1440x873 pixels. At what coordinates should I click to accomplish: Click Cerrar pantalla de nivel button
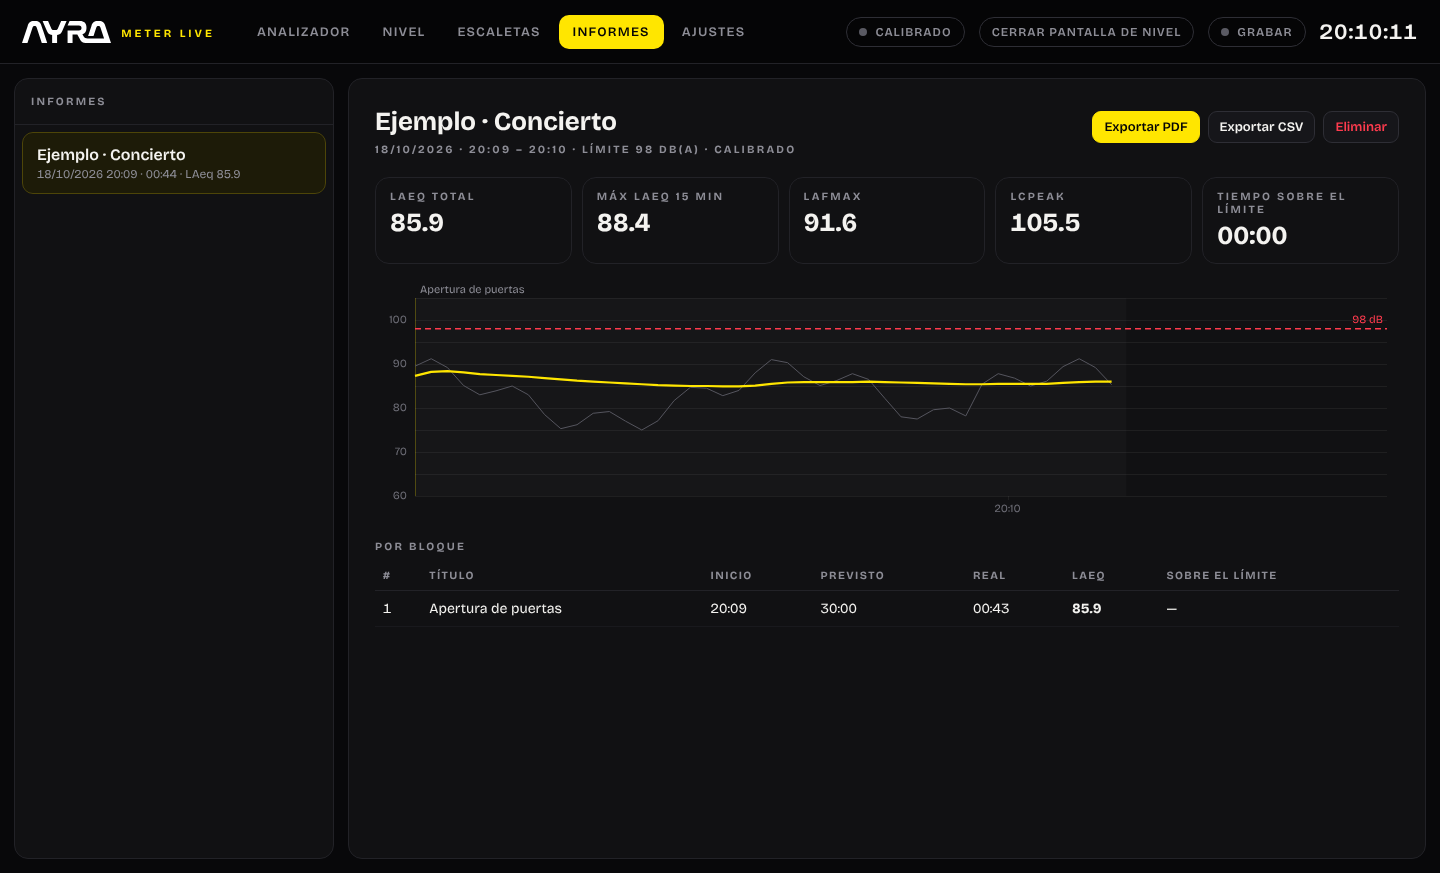[x=1086, y=32]
